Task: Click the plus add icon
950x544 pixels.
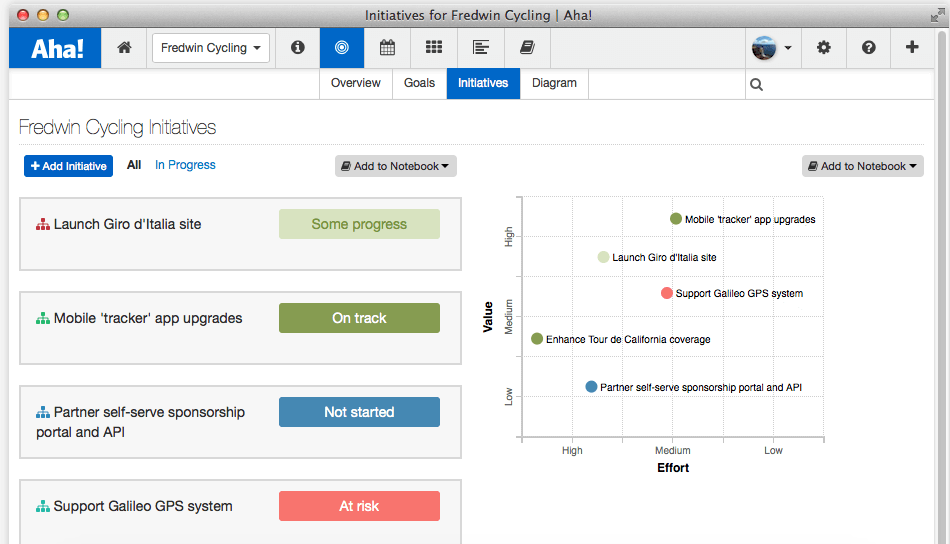Action: point(912,47)
